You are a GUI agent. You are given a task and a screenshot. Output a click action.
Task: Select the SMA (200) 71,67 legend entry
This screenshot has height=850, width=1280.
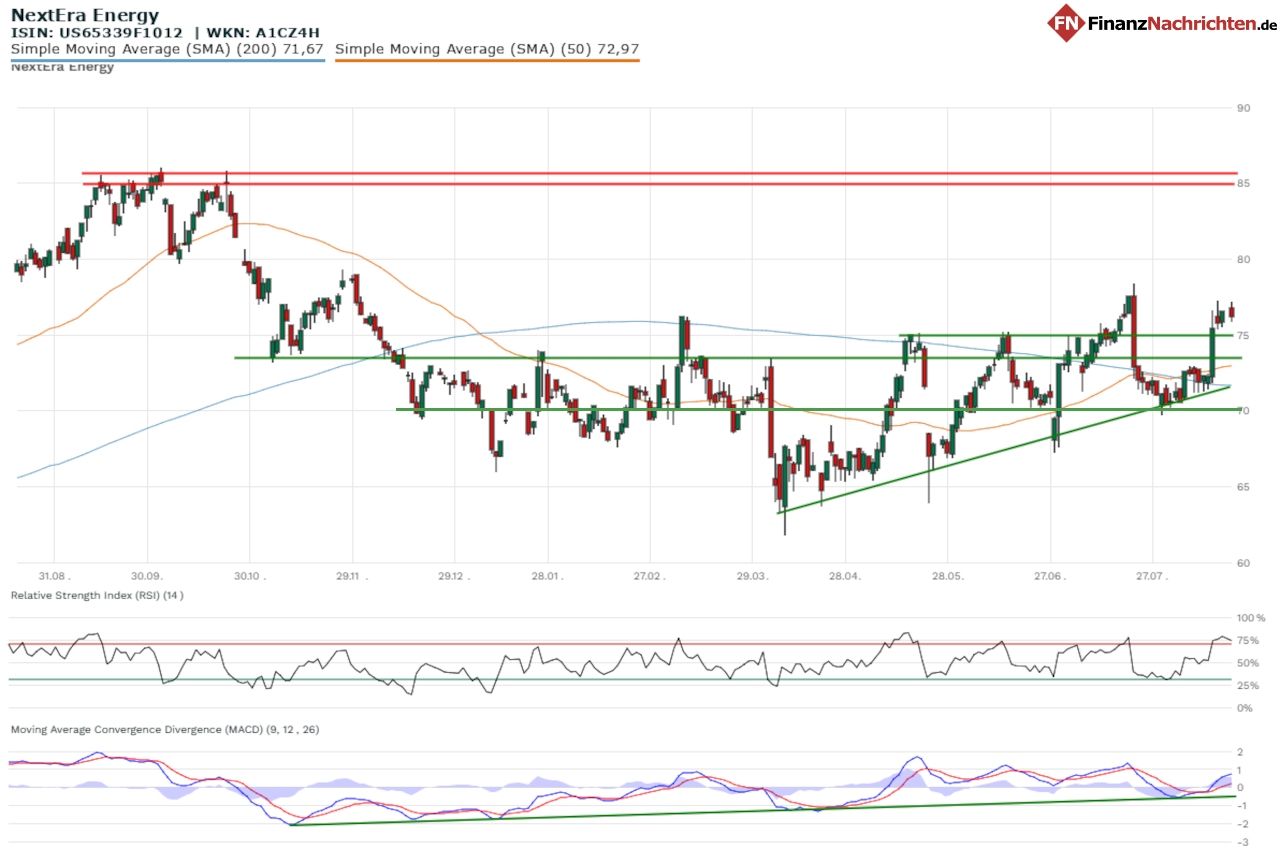click(x=167, y=48)
